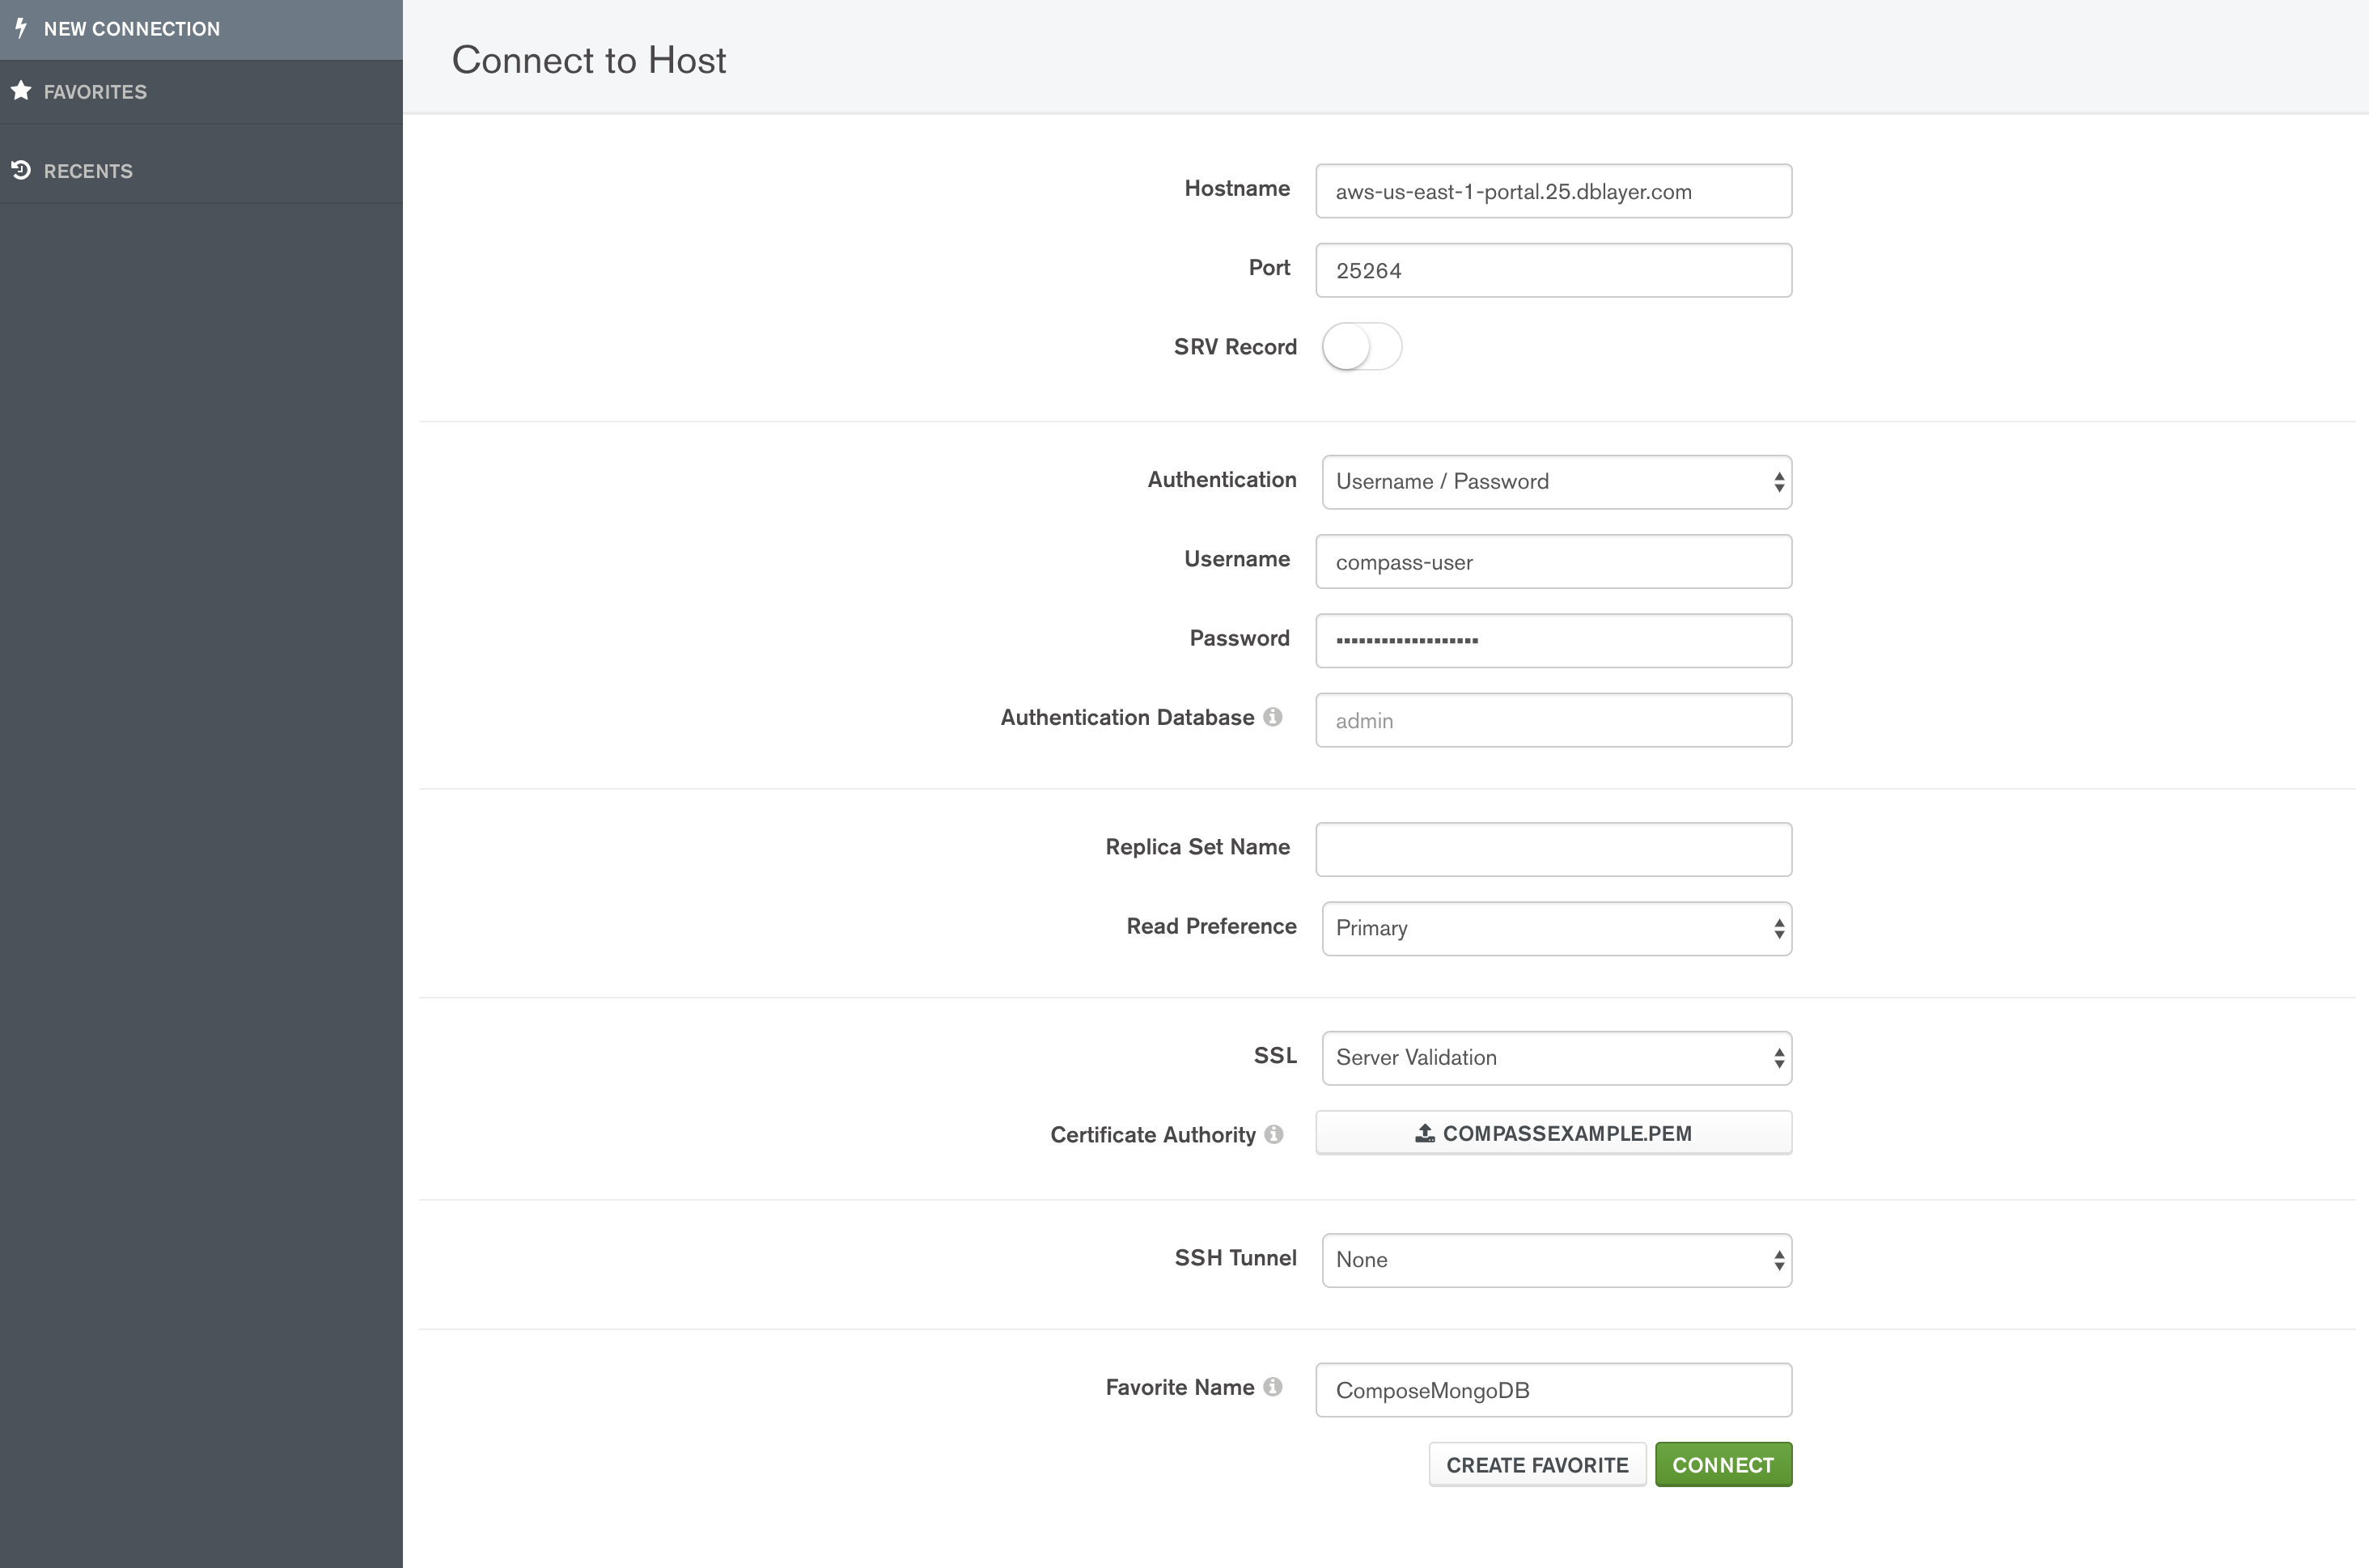The image size is (2369, 1568).
Task: Open the Authentication method dropdown
Action: pyautogui.click(x=1555, y=482)
